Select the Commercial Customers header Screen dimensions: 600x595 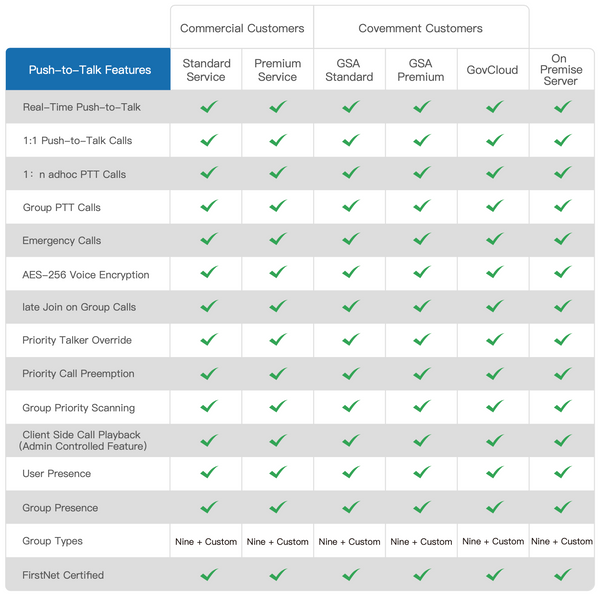pyautogui.click(x=242, y=28)
